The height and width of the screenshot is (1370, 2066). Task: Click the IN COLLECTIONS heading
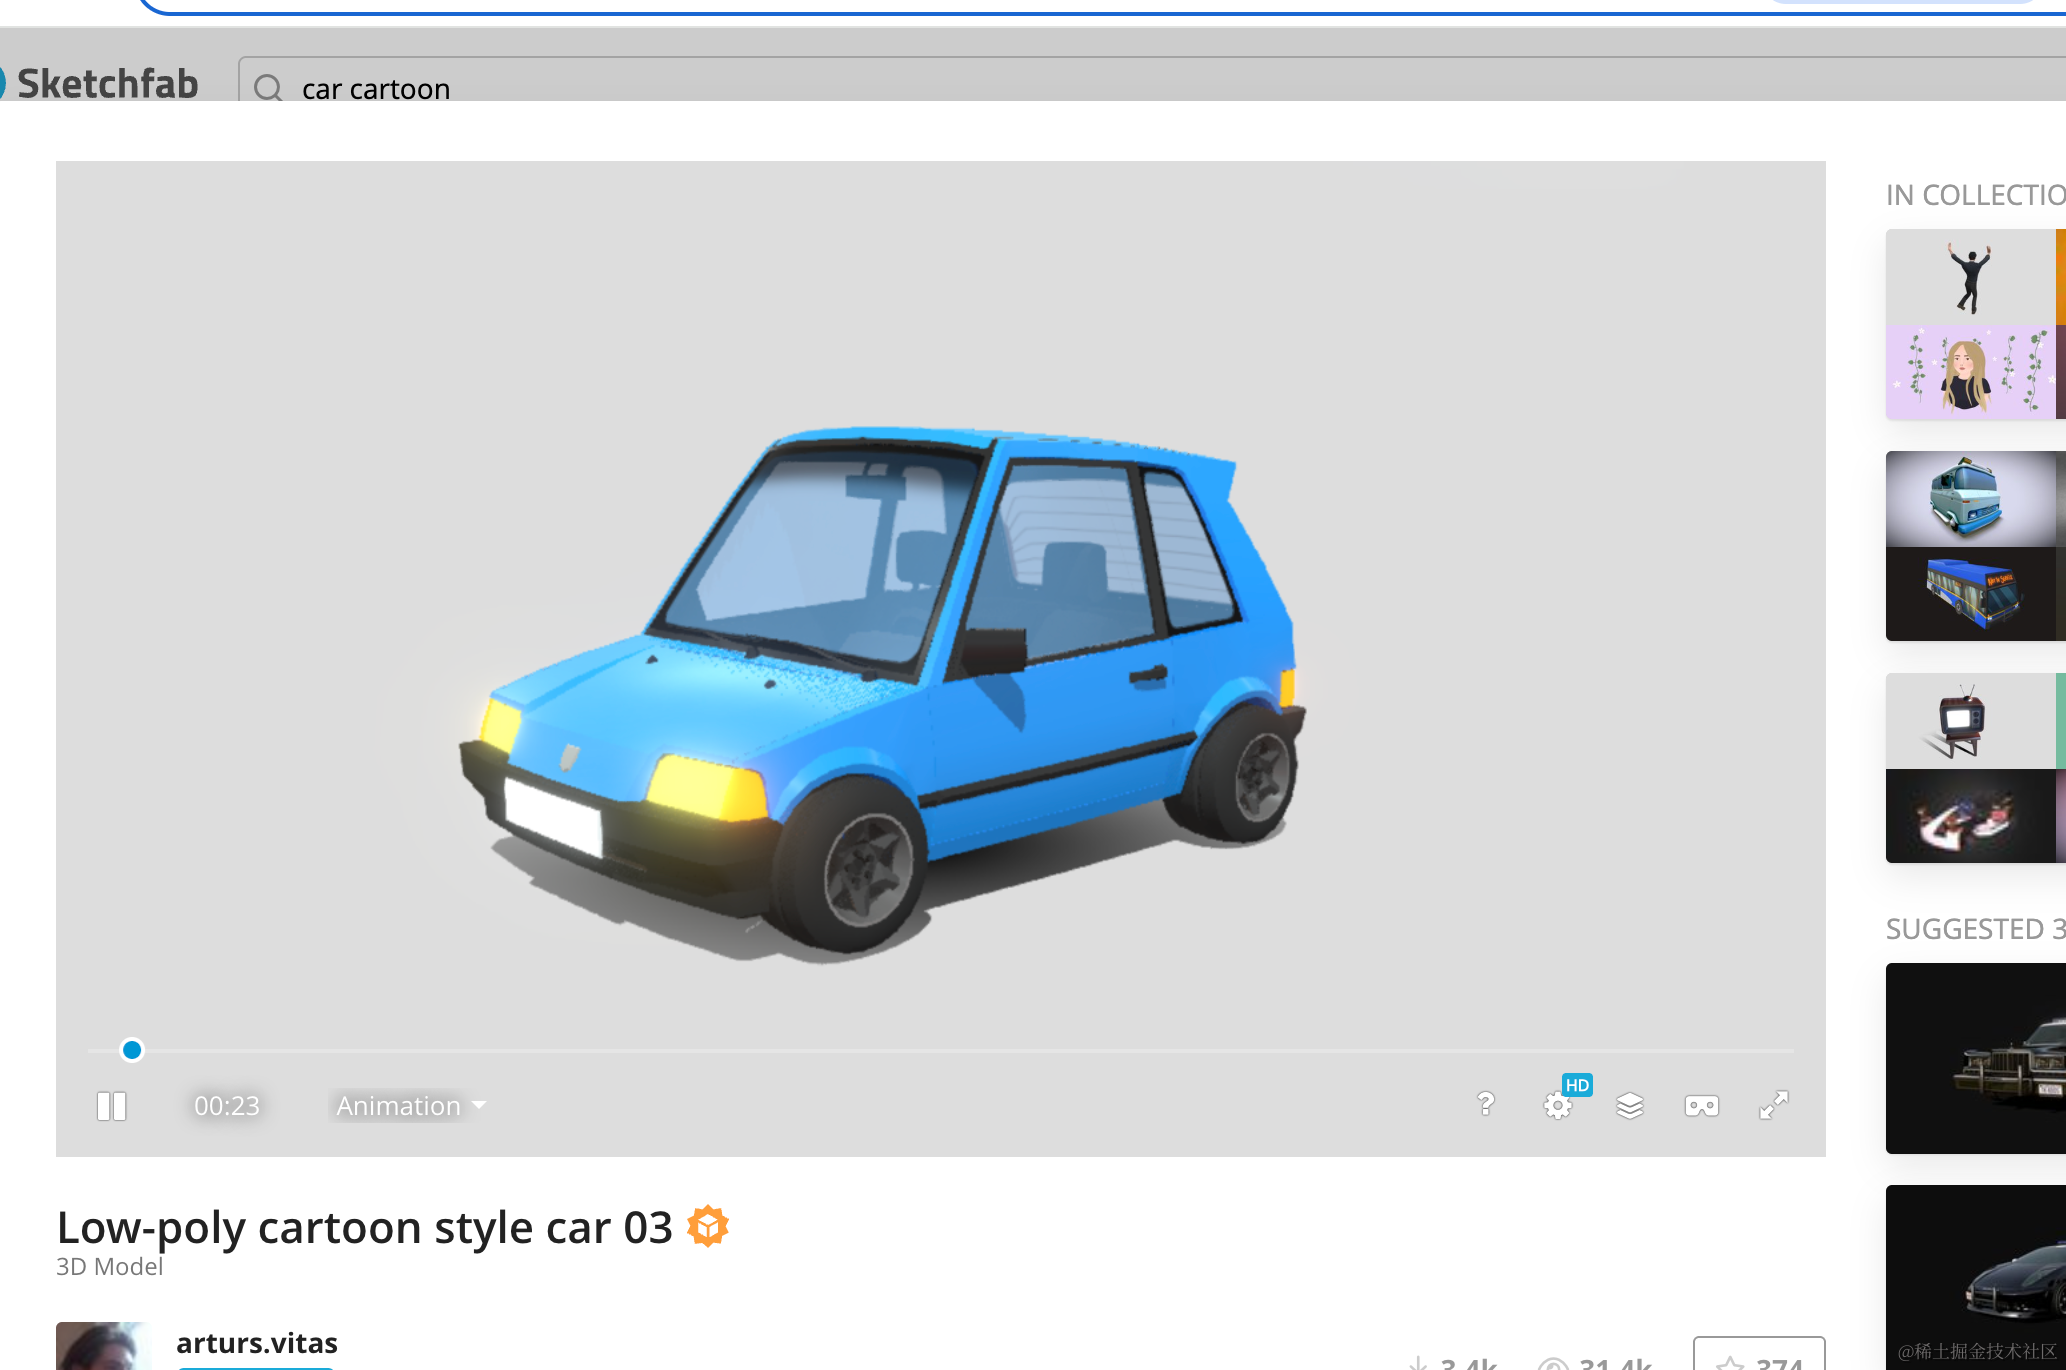tap(1975, 195)
